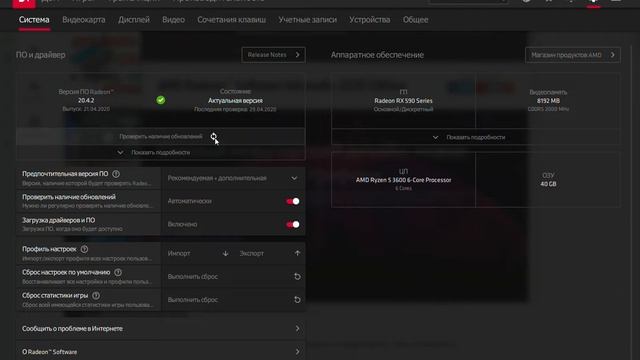Screen dimensions: 640x360
Task: Toggle Загрузка драйверов и ПО switch
Action: coord(293,224)
